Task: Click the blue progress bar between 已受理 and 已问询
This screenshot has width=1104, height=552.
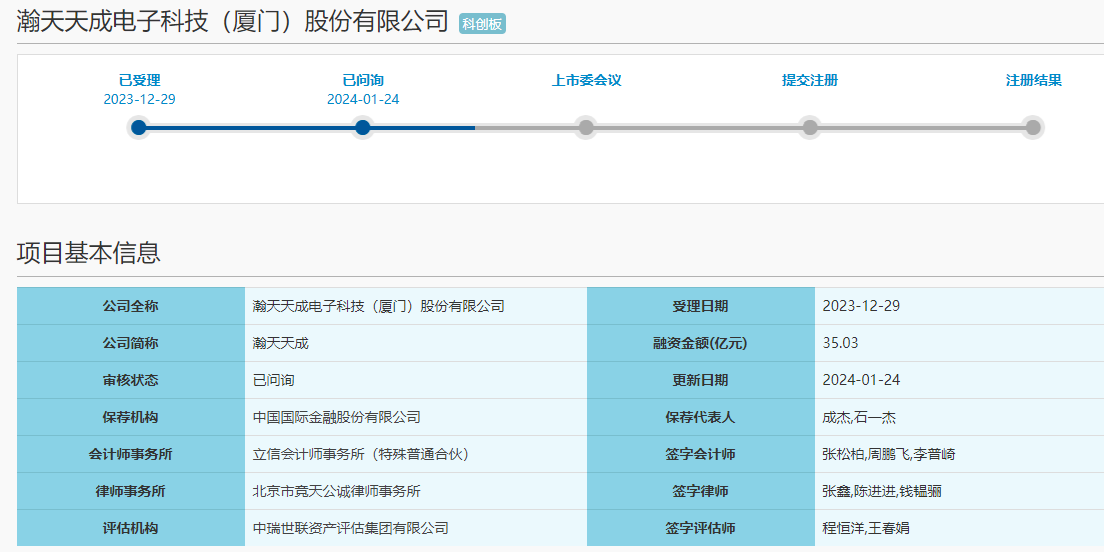Action: tap(251, 127)
